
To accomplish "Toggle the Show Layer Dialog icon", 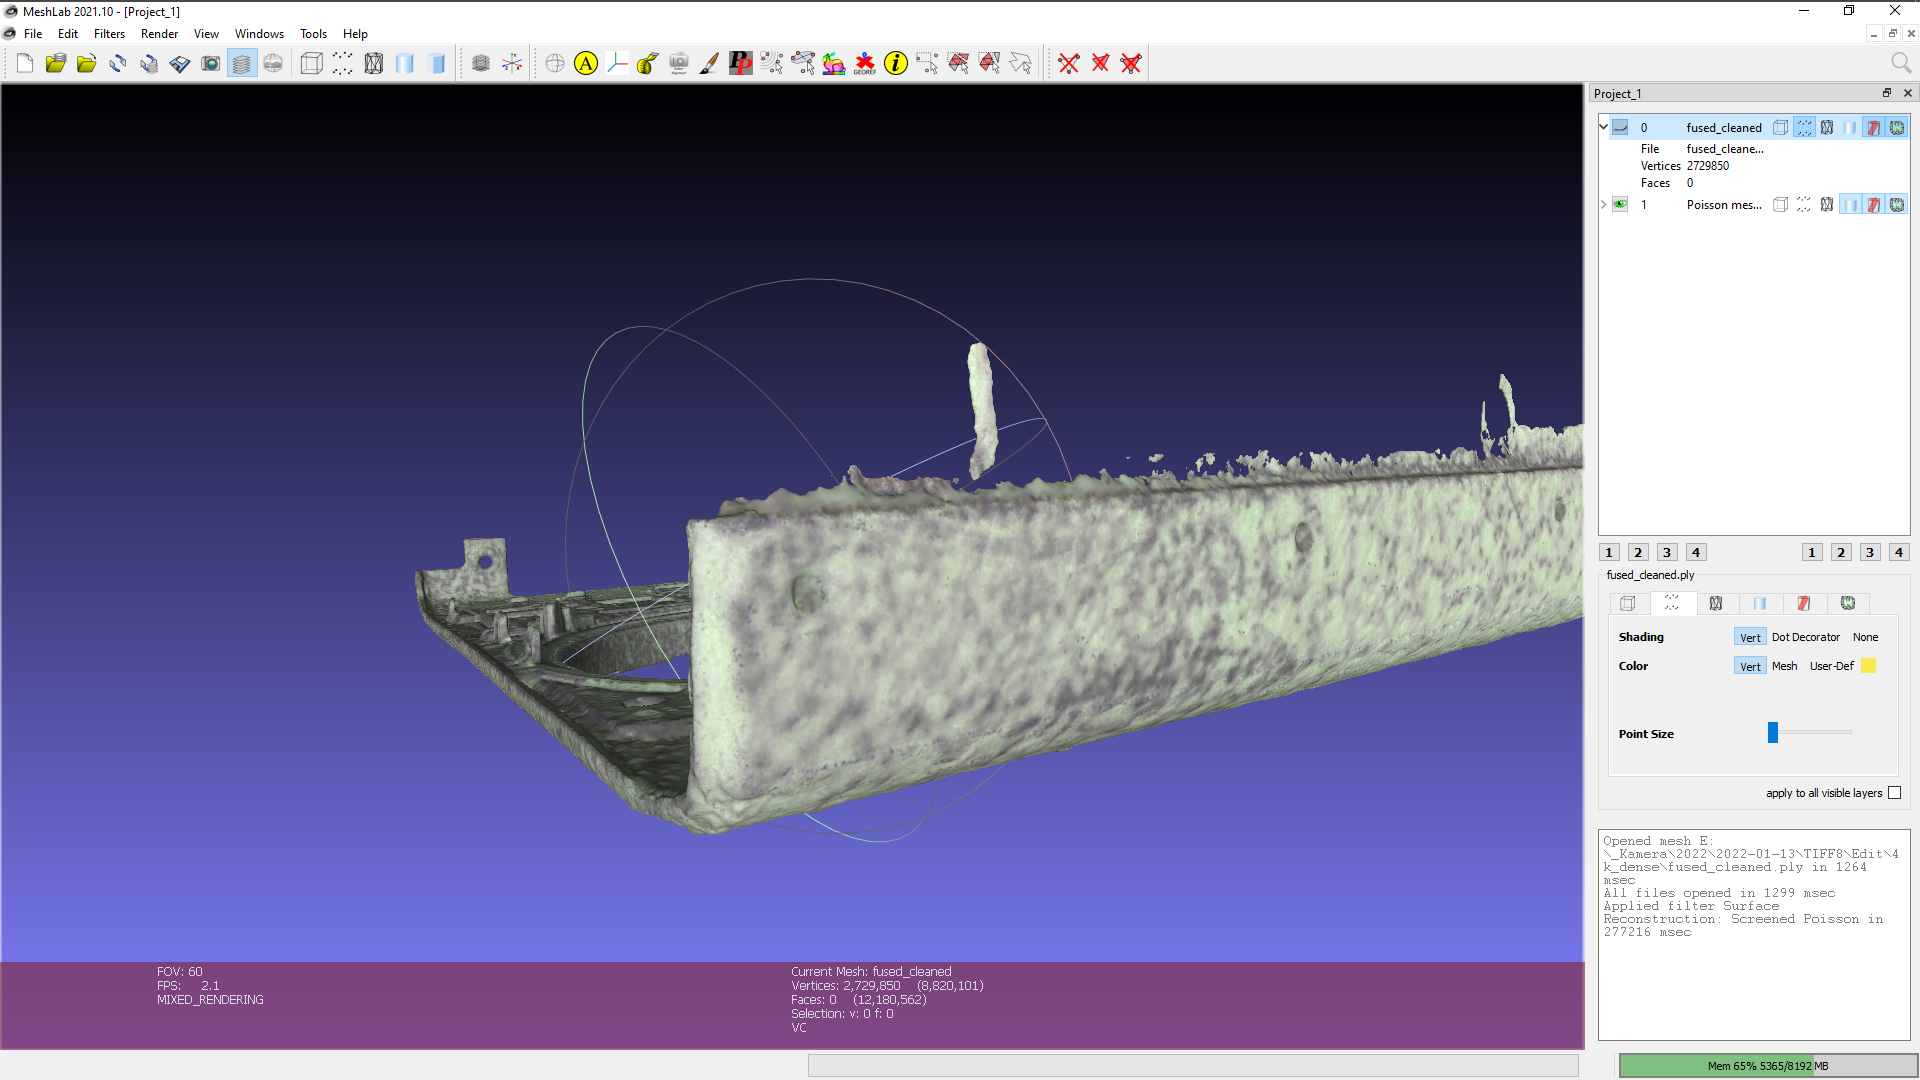I will [242, 64].
